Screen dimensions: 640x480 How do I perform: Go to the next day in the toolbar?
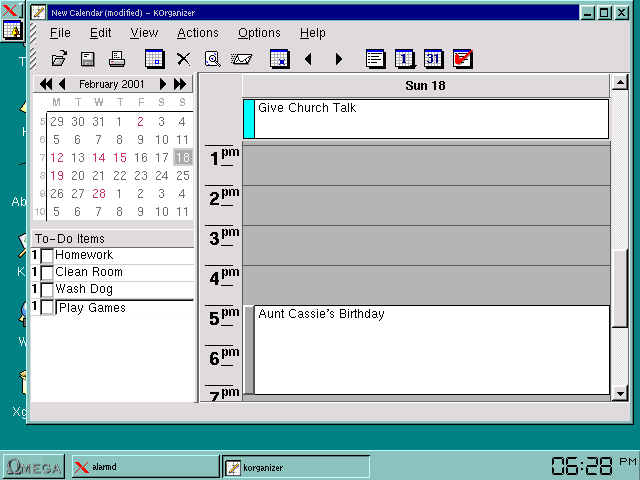338,59
